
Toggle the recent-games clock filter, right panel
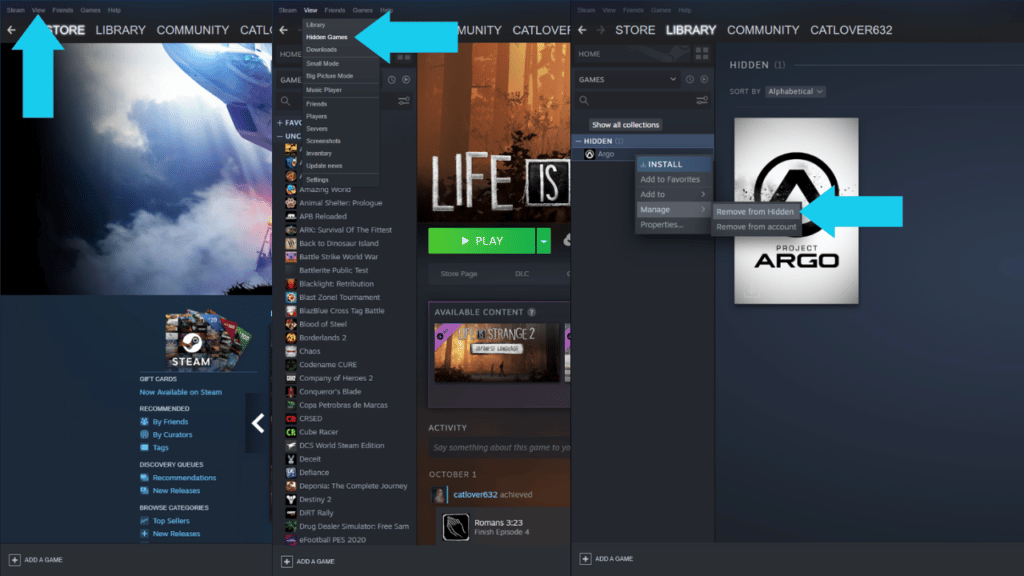690,80
